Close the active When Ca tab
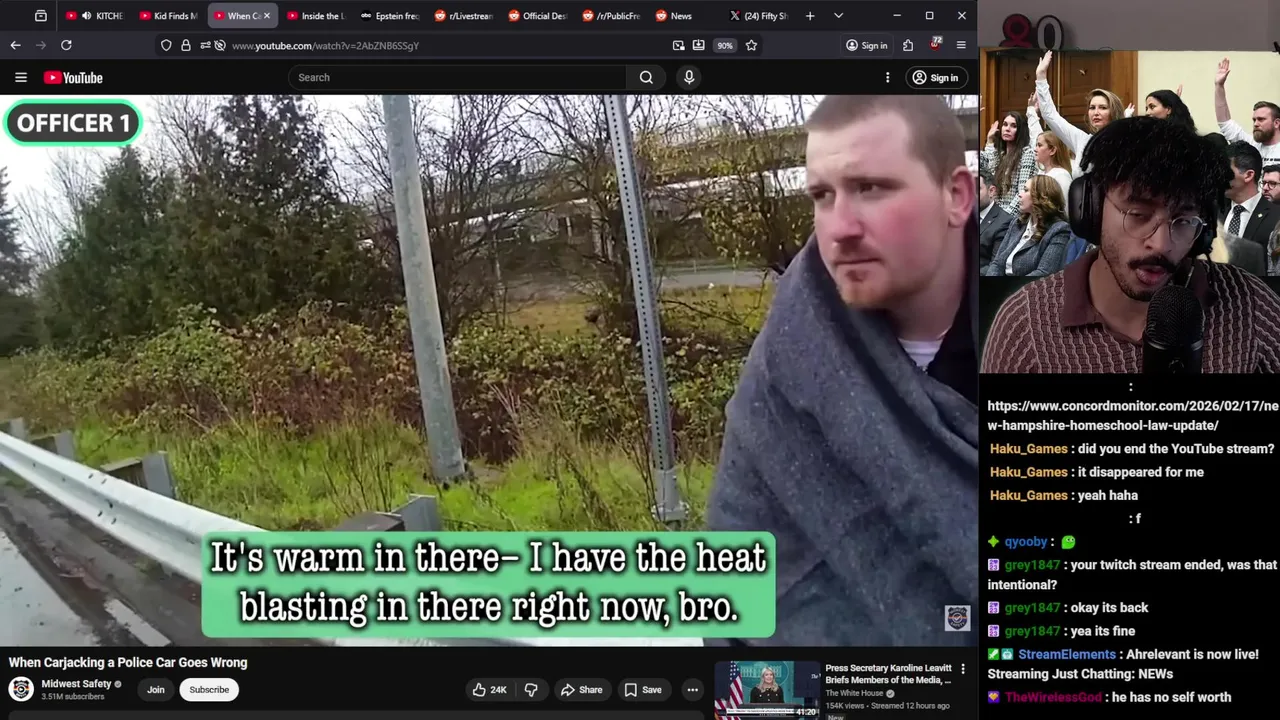The image size is (1280, 720). click(267, 16)
